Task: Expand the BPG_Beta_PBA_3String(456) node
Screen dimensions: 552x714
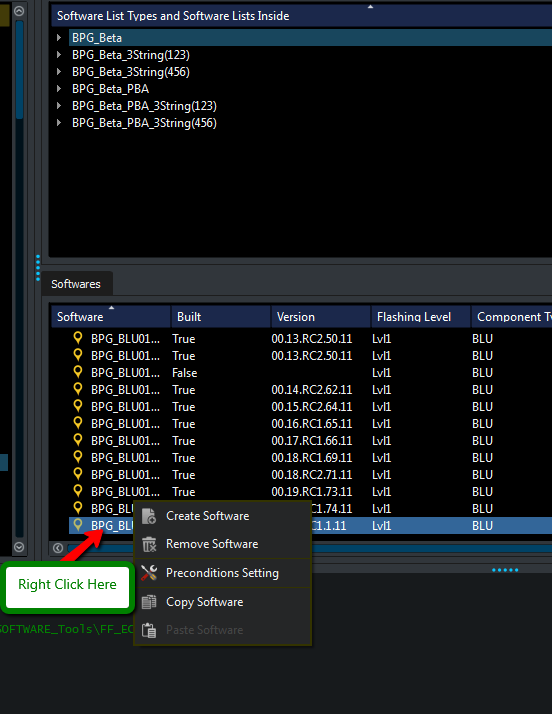Action: click(x=59, y=123)
